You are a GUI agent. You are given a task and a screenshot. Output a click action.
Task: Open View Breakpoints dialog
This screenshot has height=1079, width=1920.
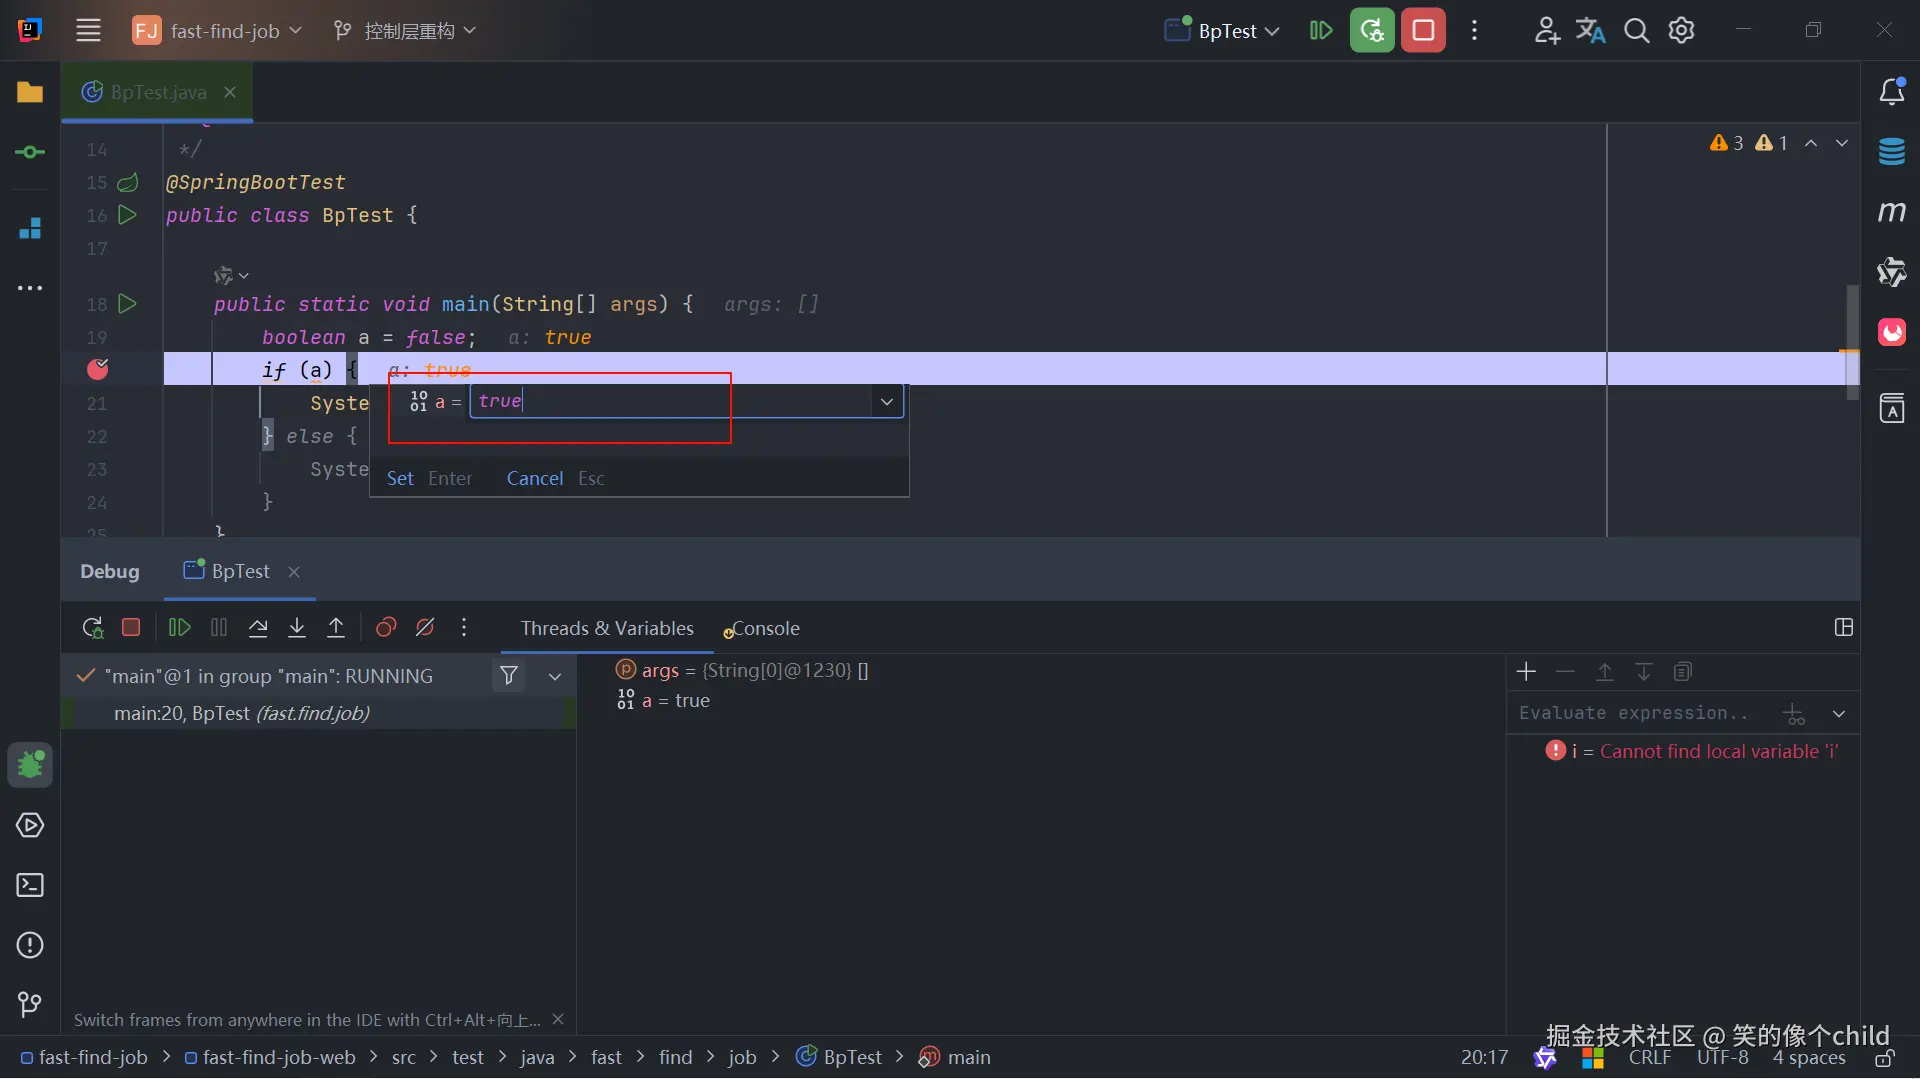[x=386, y=627]
